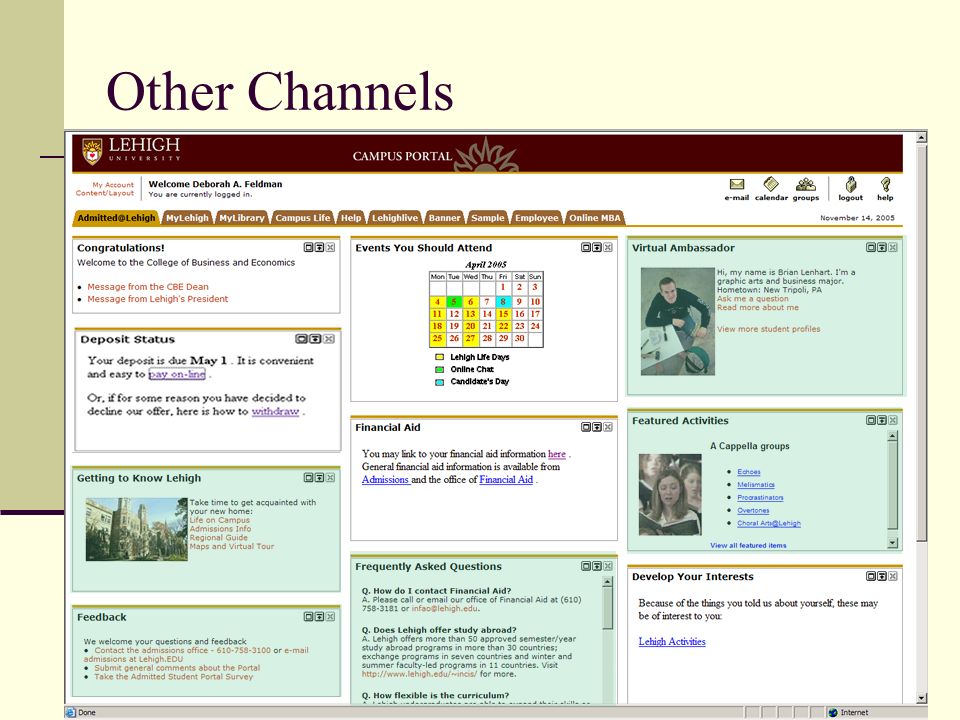This screenshot has height=720, width=960.
Task: Open Message from Lehigh's President
Action: pos(157,299)
